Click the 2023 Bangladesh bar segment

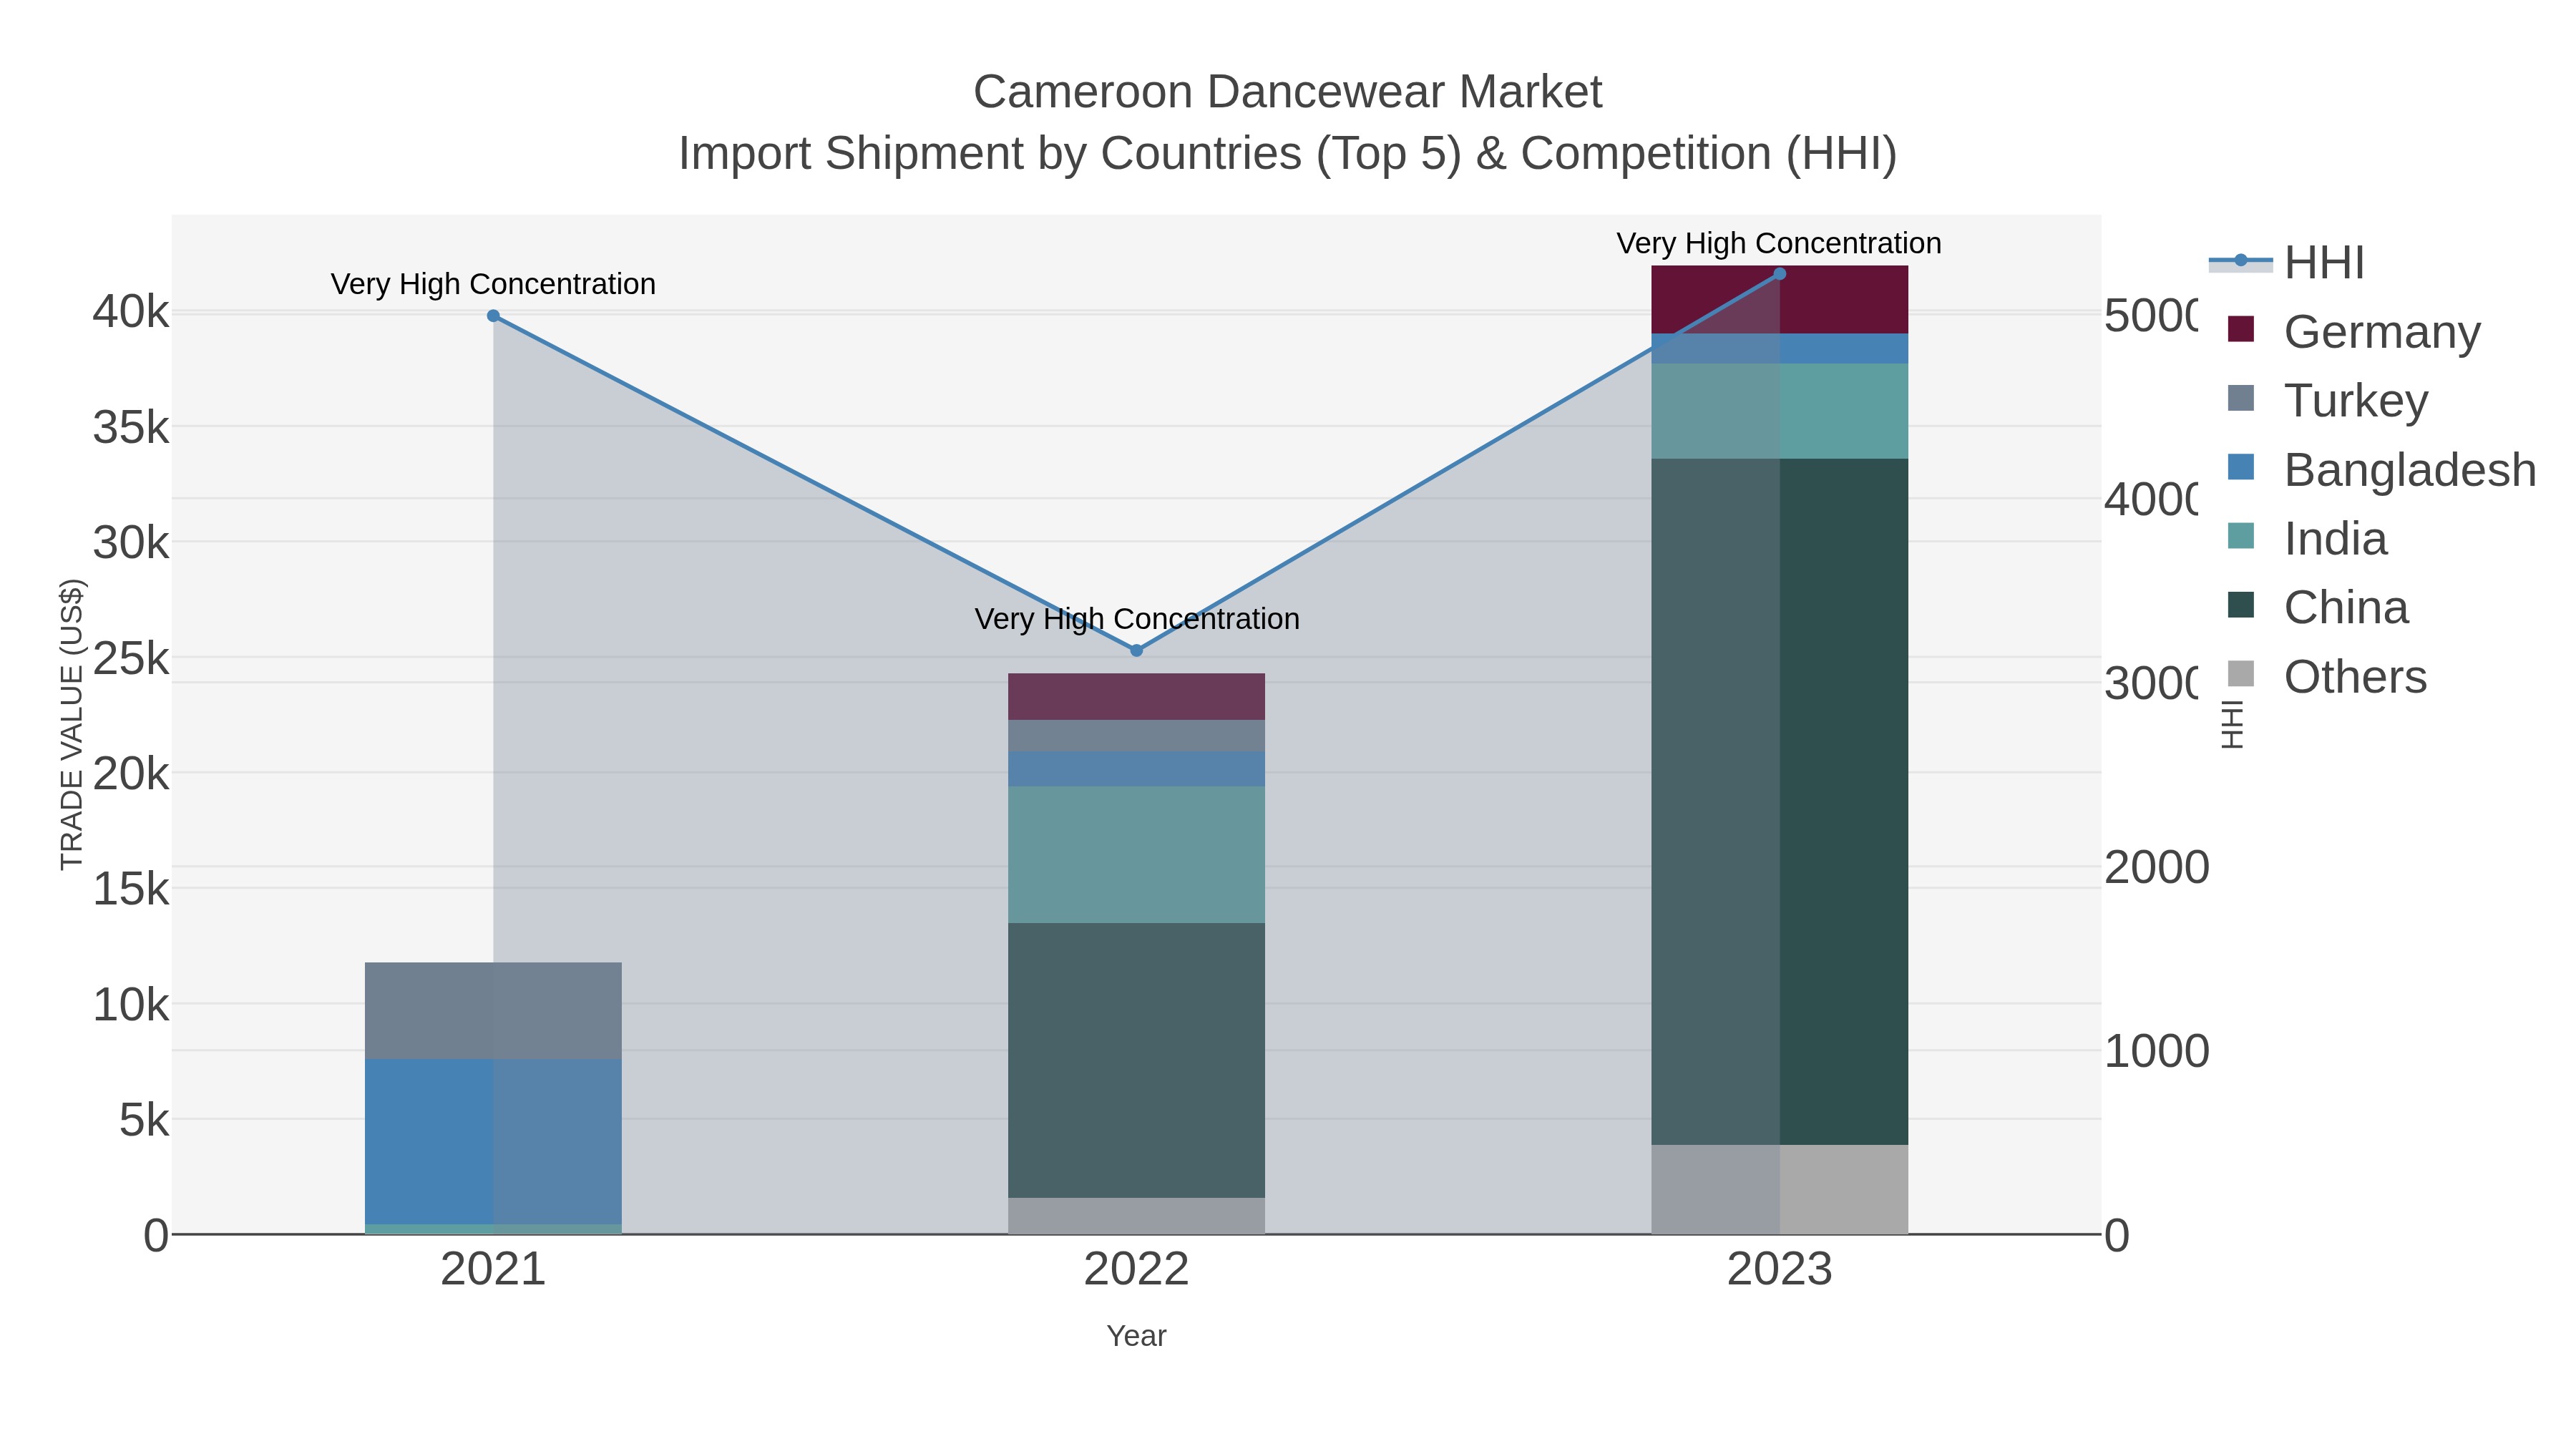tap(1779, 349)
